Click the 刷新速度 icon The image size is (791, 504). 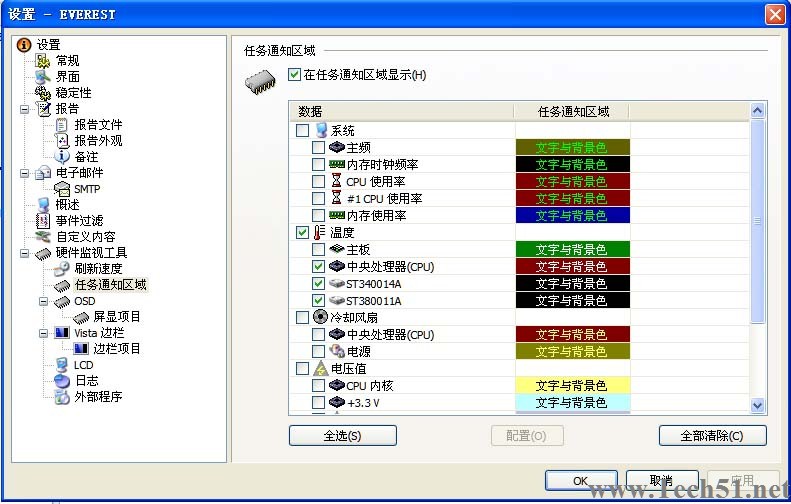(x=62, y=269)
